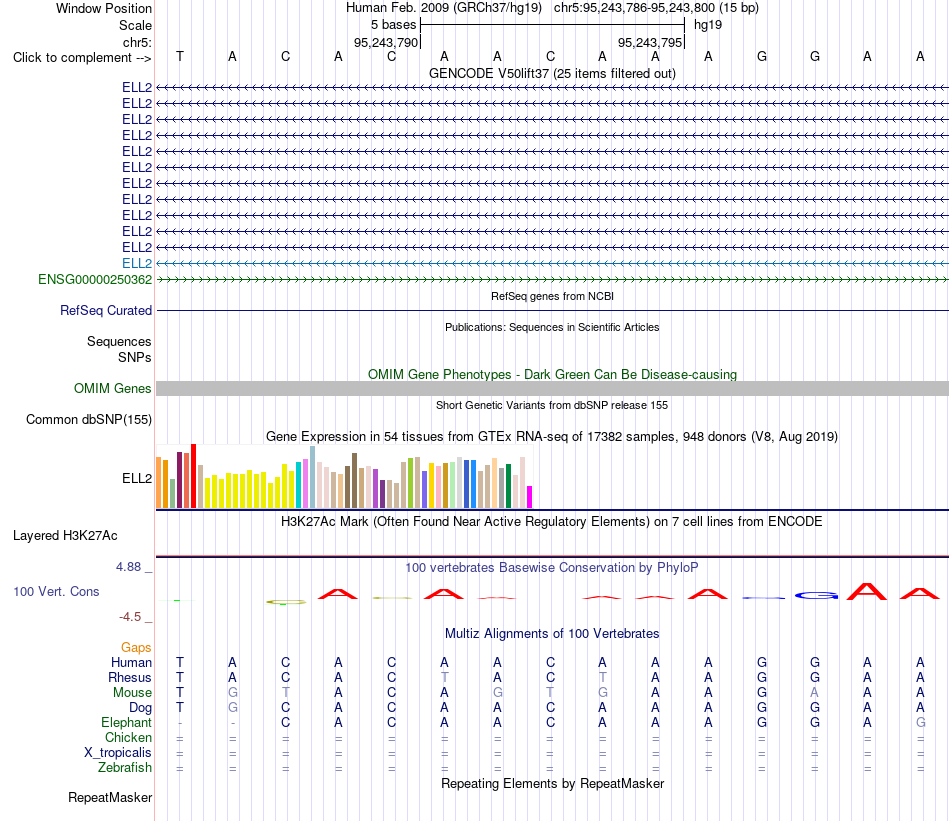Click the "Common dbSNP(155)" label

[89, 419]
